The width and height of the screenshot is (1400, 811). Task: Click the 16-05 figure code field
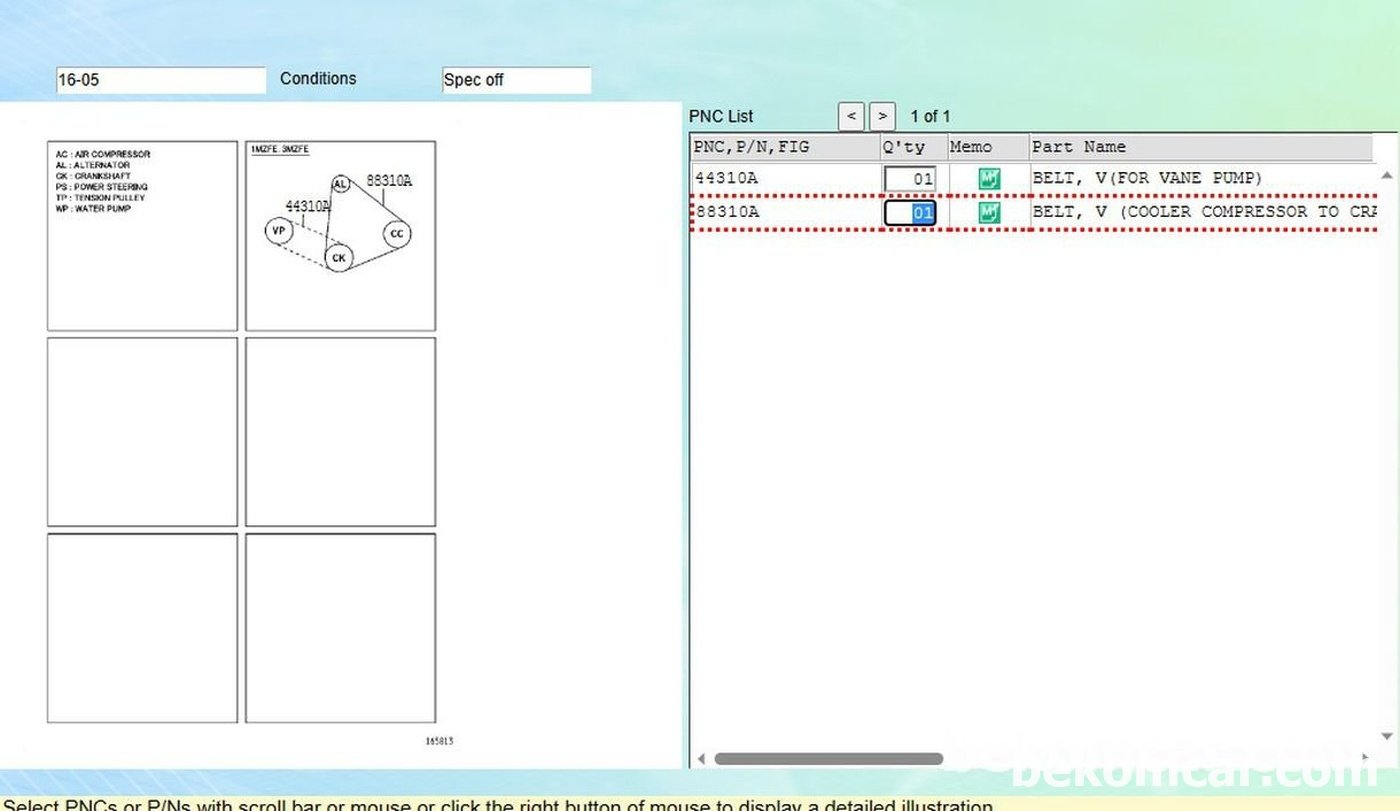pos(160,80)
